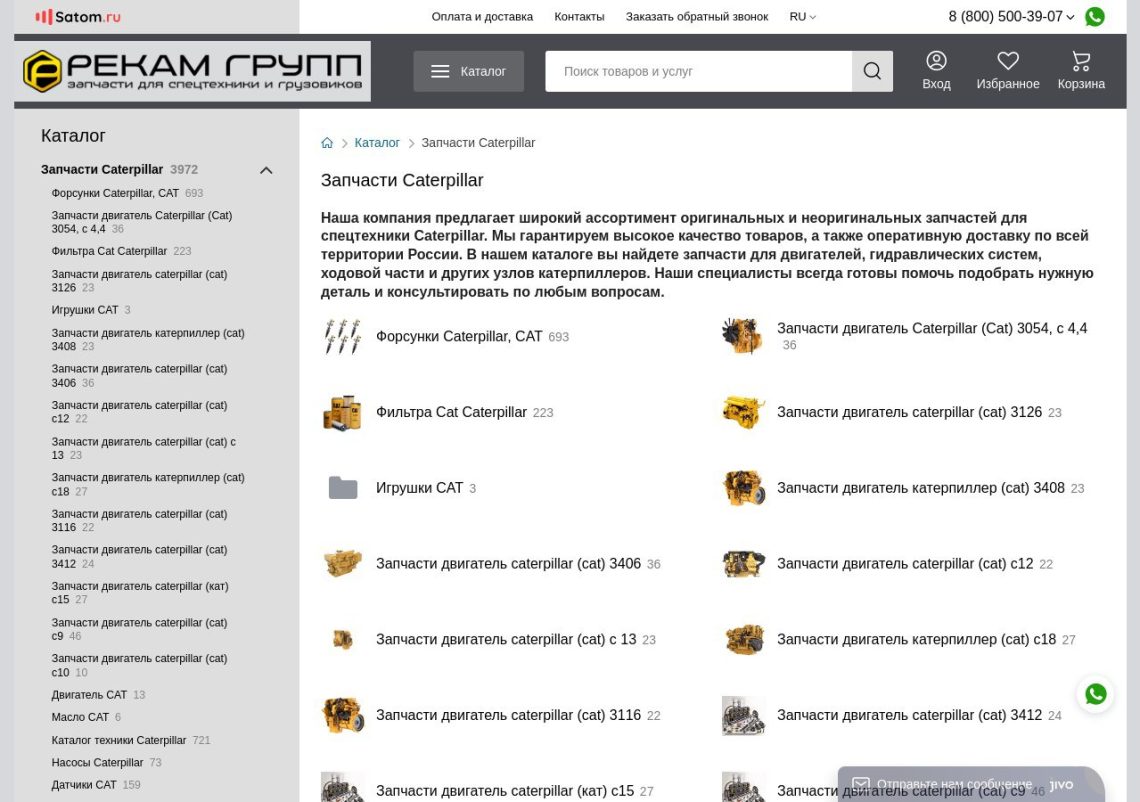Collapse the Запчасти Caterpillar sidebar section
The image size is (1140, 802).
coord(266,170)
